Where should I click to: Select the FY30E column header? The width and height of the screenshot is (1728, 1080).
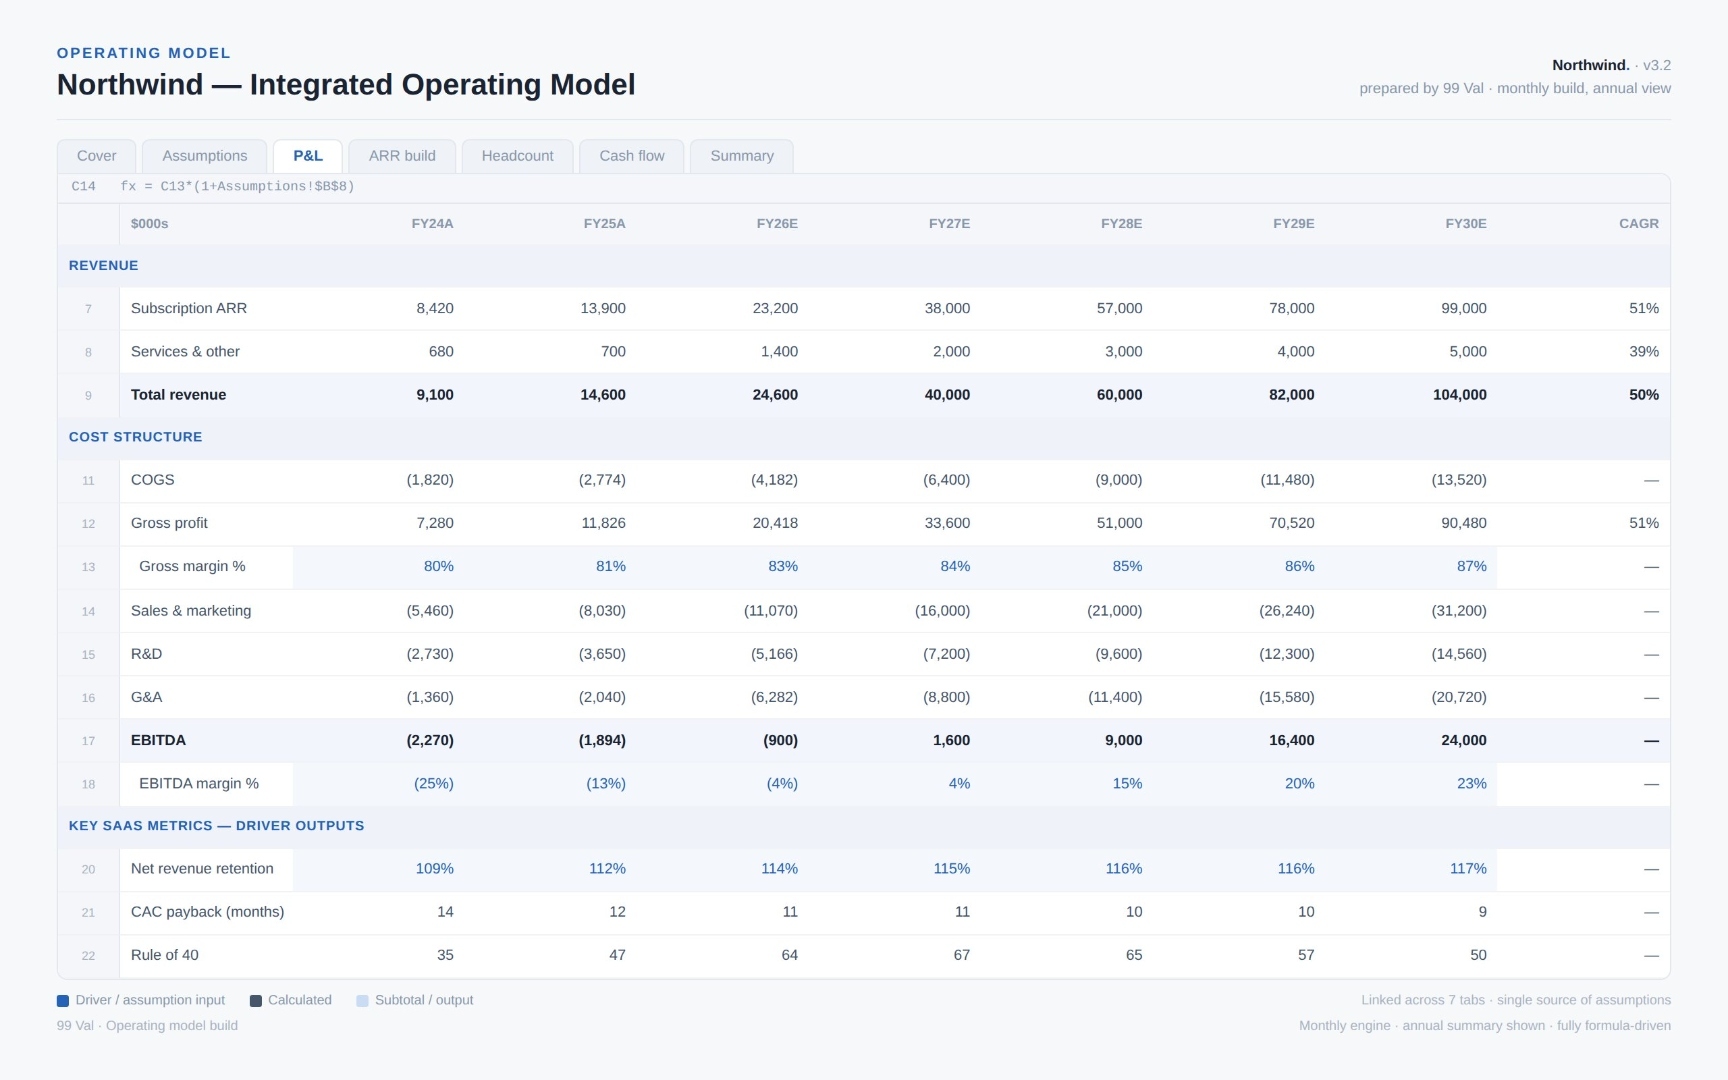click(1465, 224)
